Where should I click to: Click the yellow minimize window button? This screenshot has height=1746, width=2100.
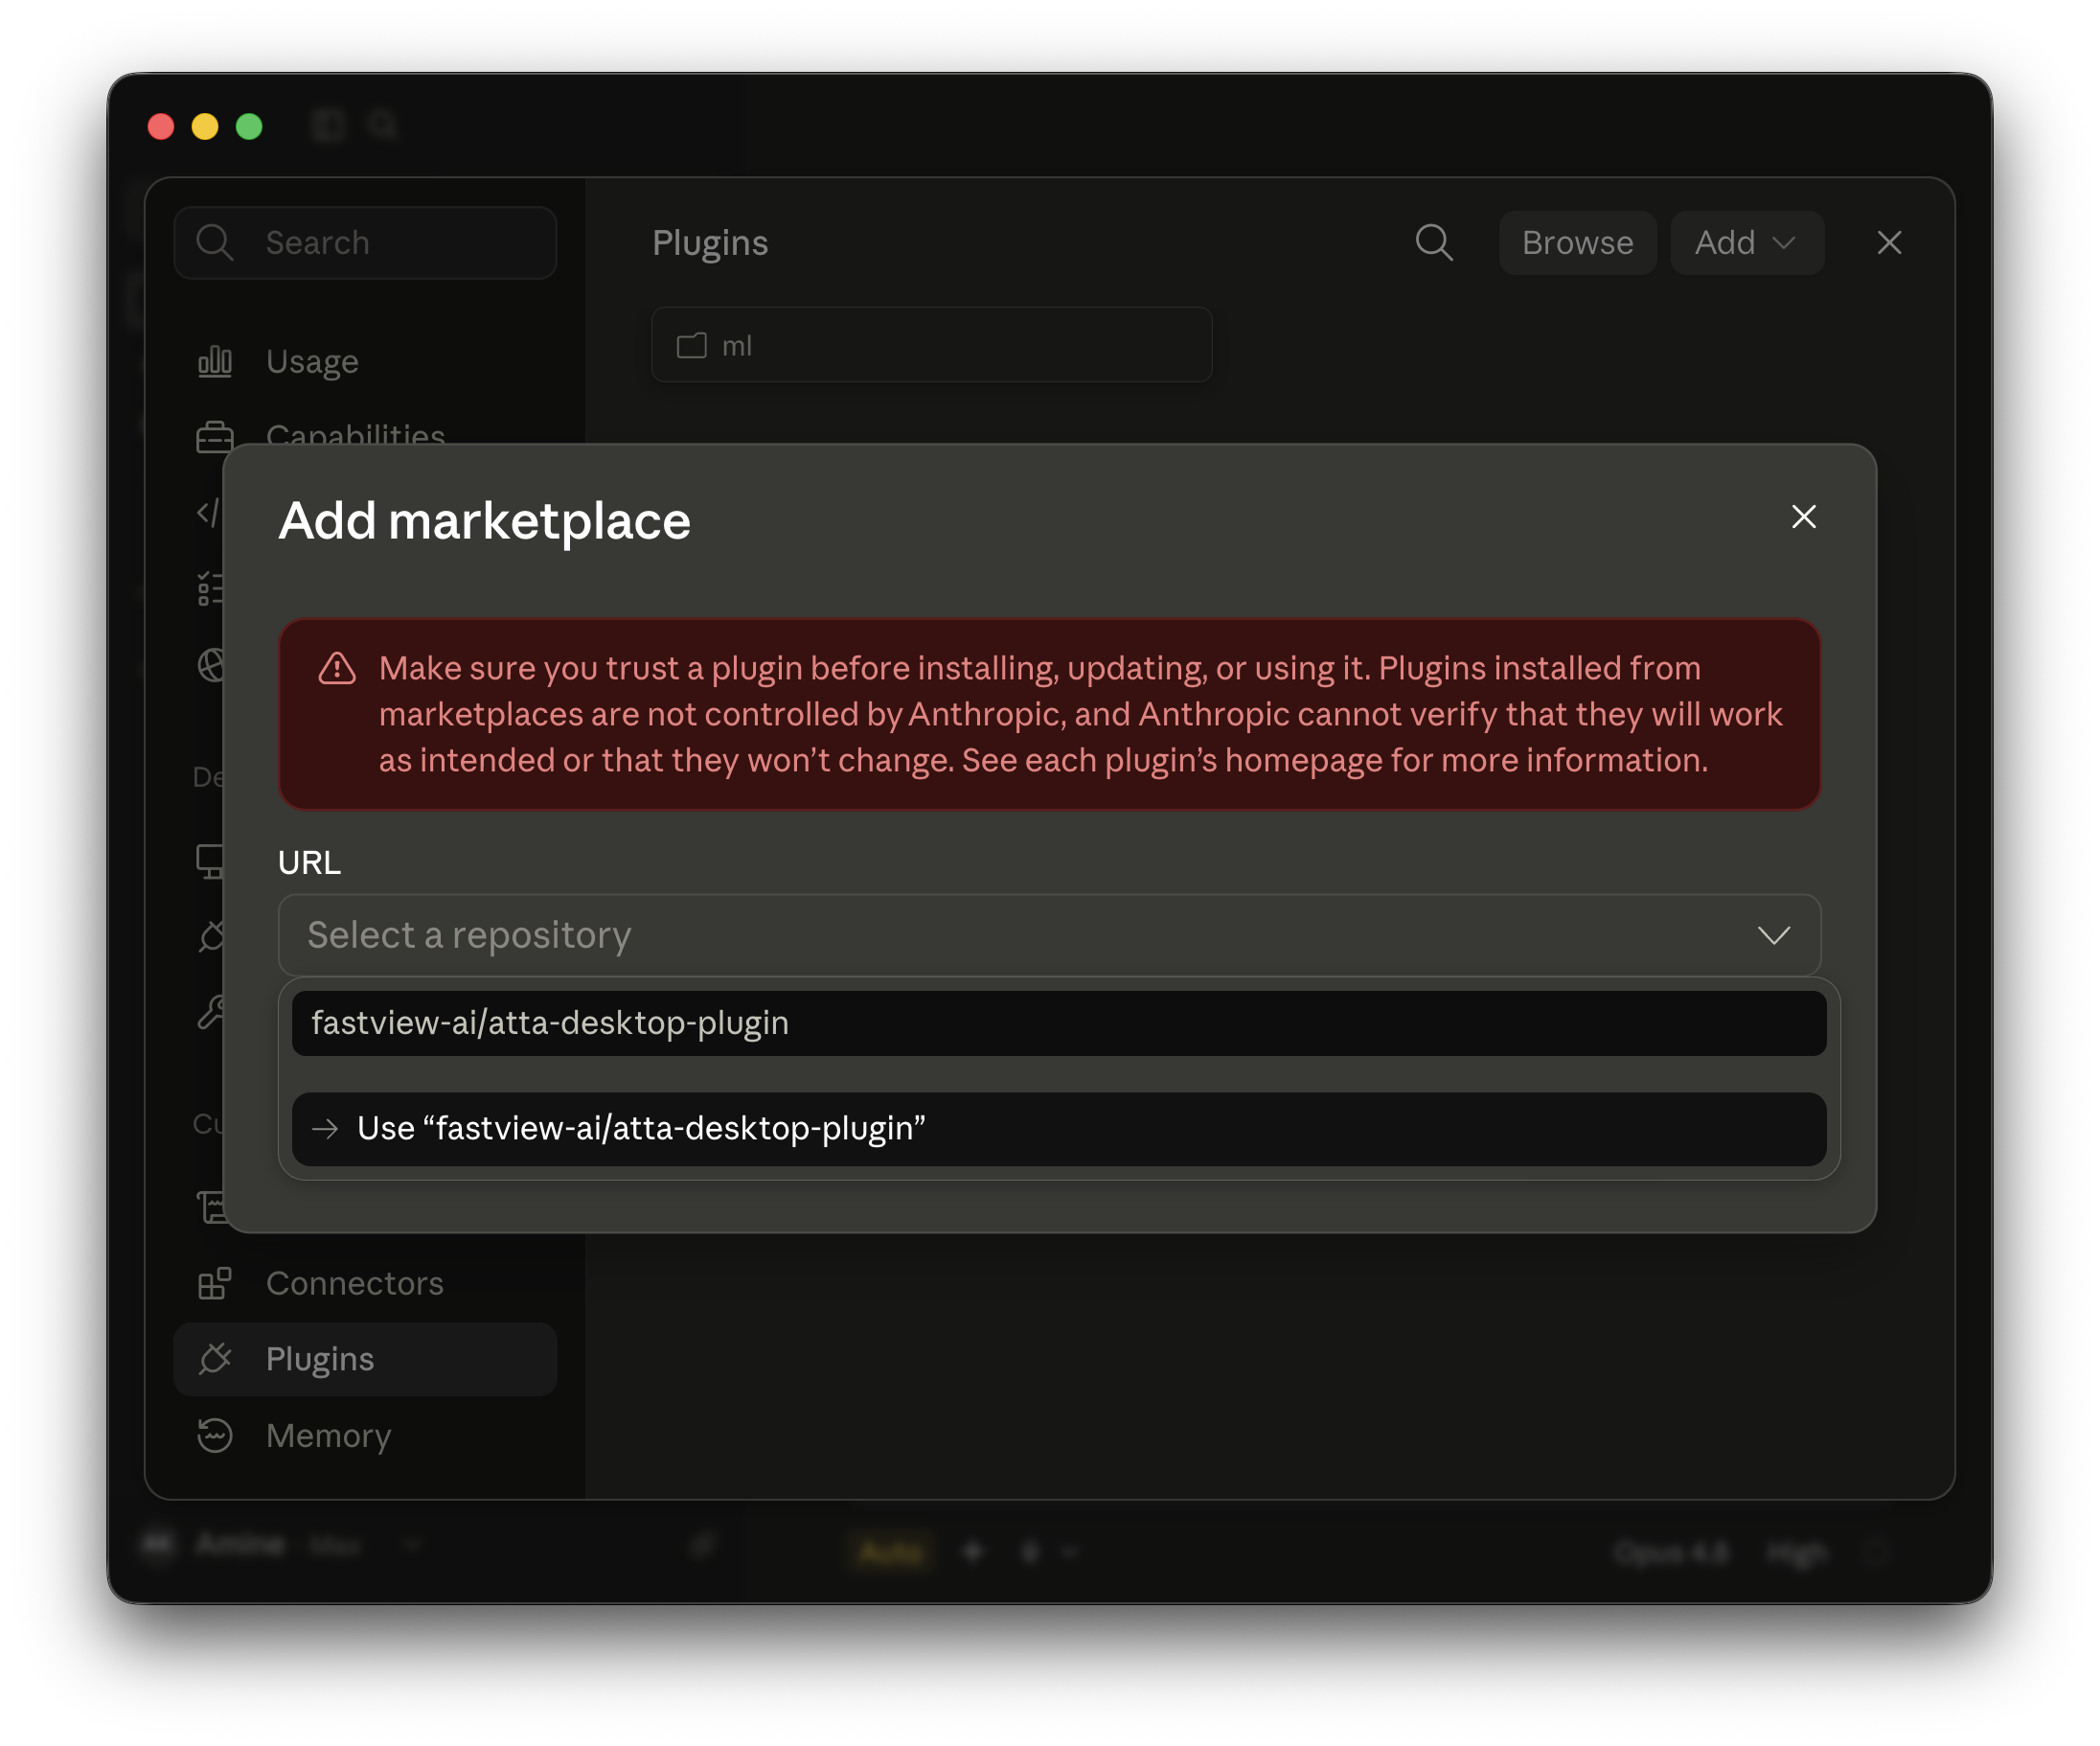205,126
